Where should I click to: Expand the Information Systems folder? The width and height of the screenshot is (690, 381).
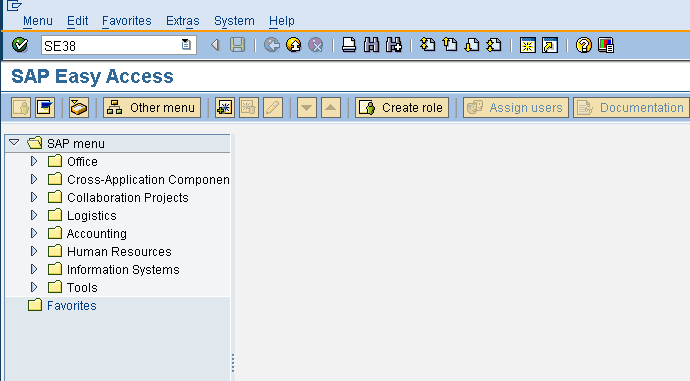click(34, 269)
